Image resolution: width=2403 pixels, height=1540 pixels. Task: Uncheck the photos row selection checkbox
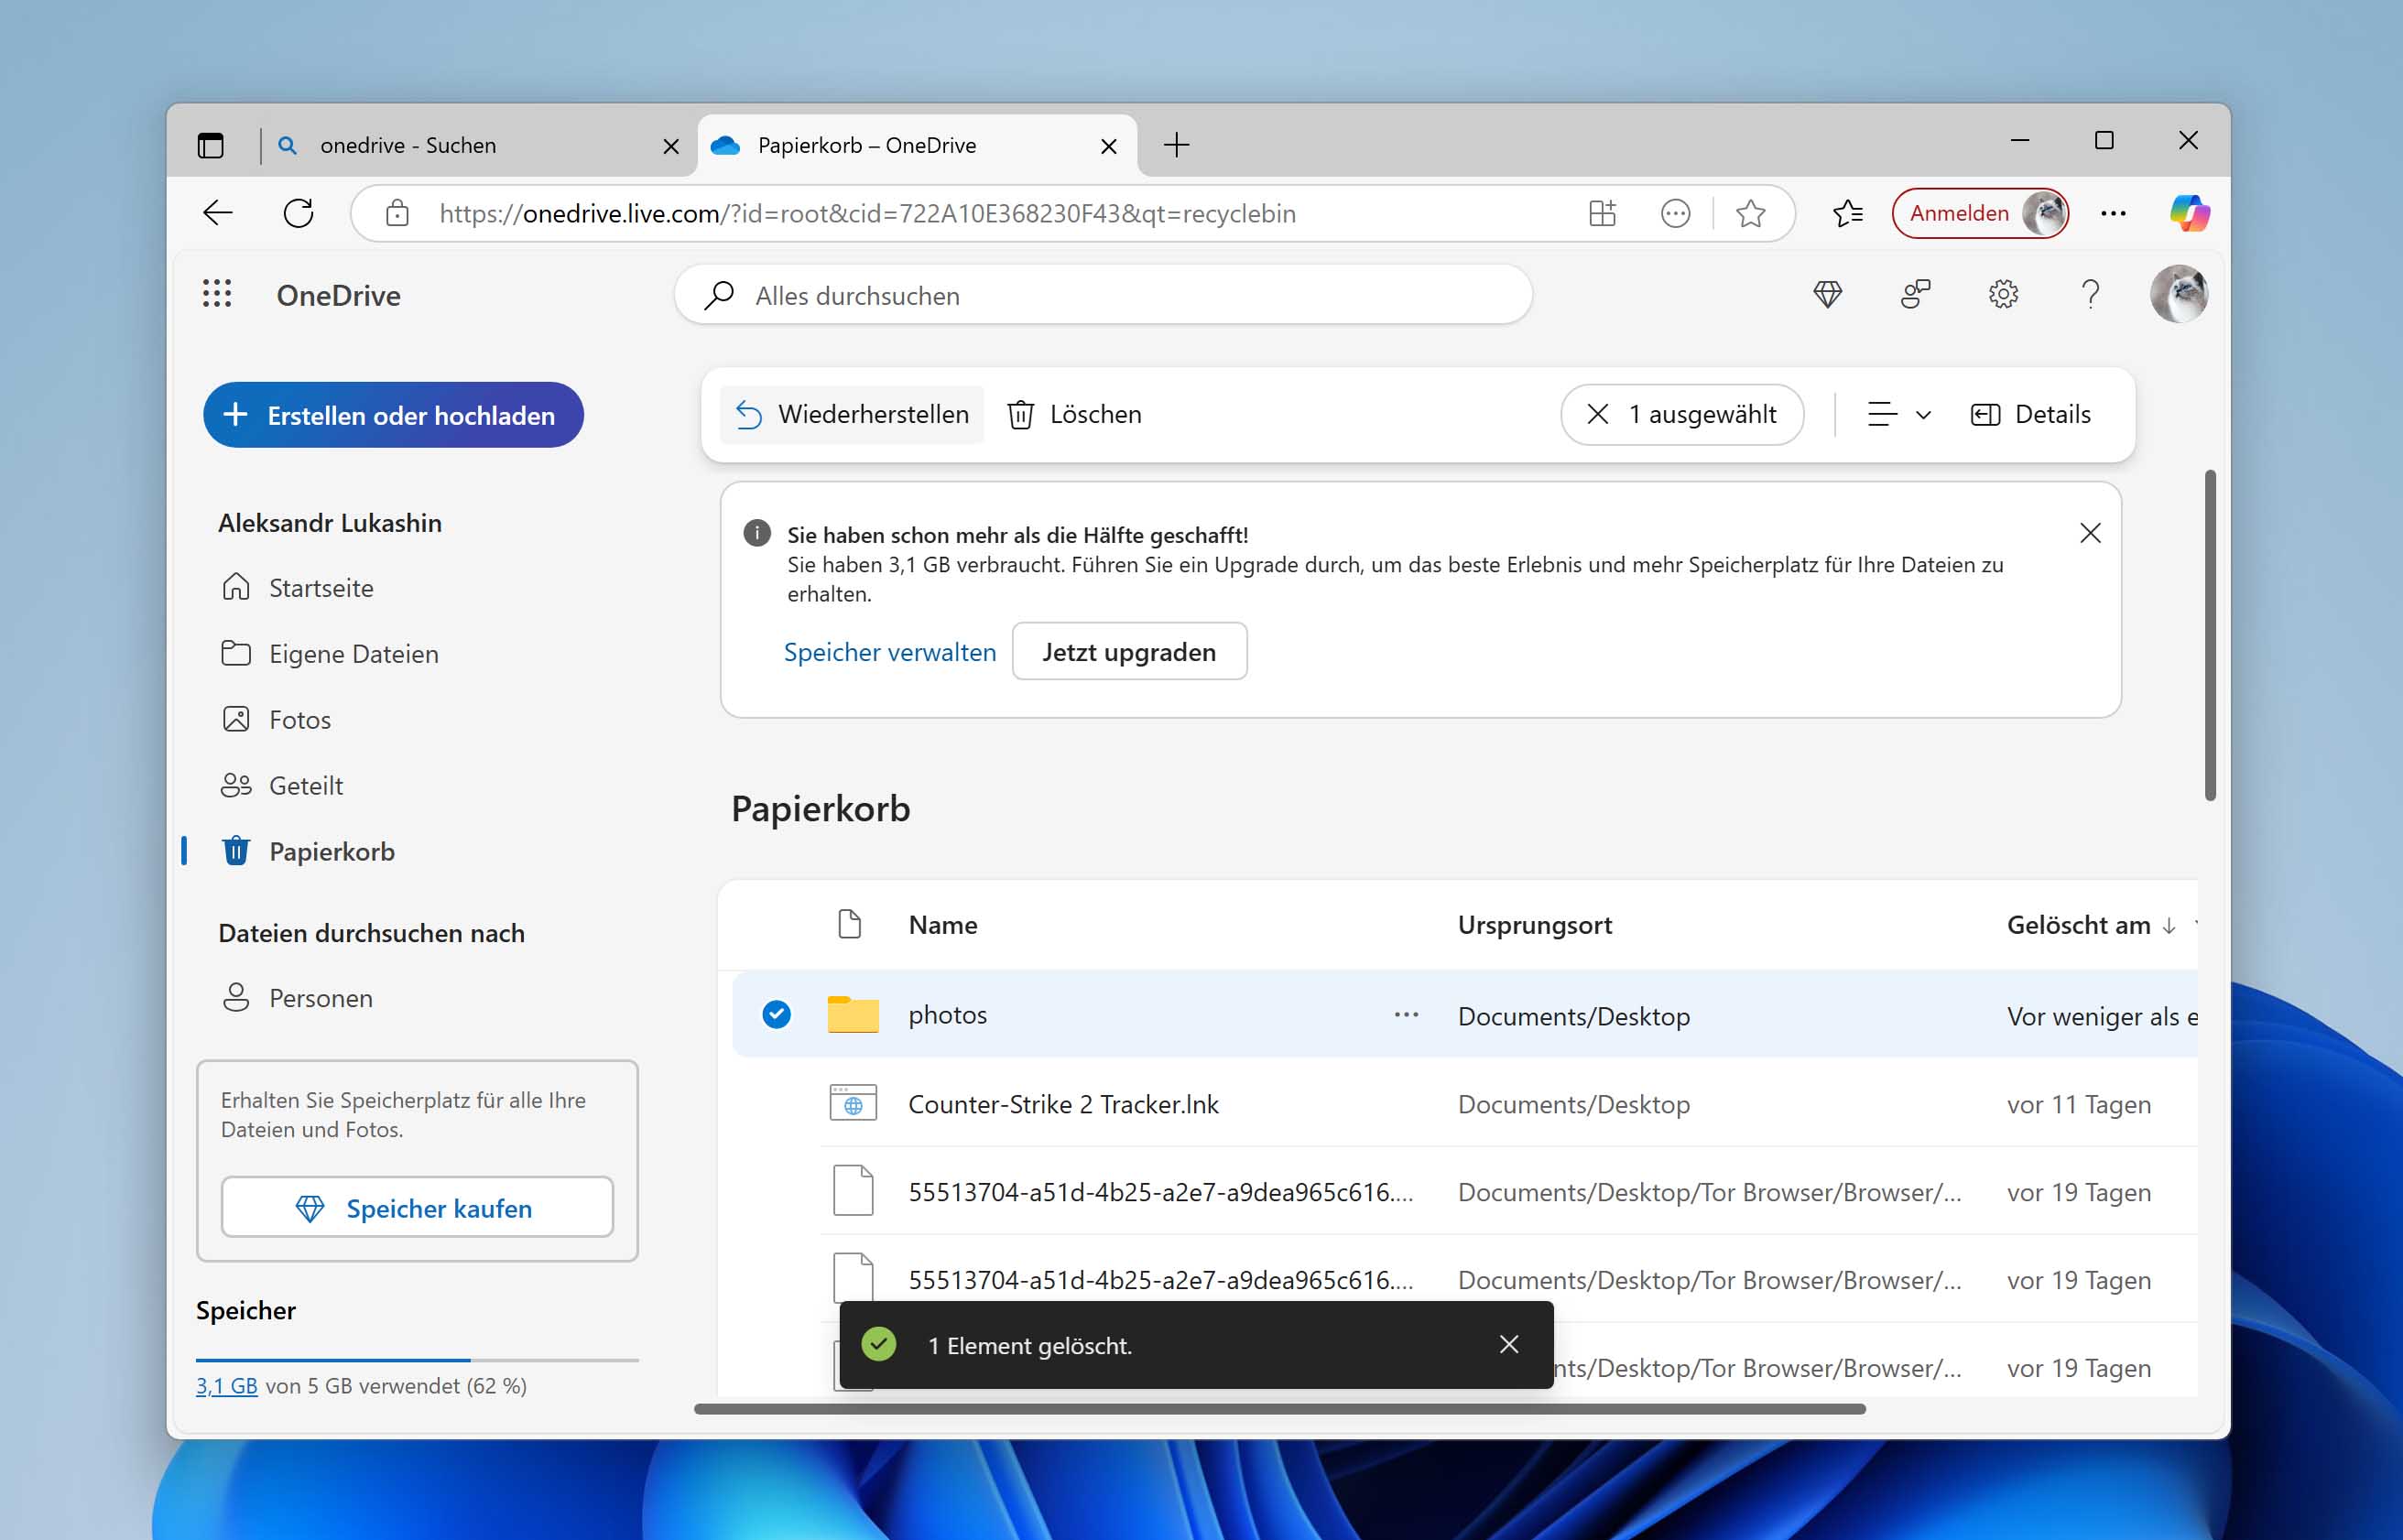[776, 1015]
